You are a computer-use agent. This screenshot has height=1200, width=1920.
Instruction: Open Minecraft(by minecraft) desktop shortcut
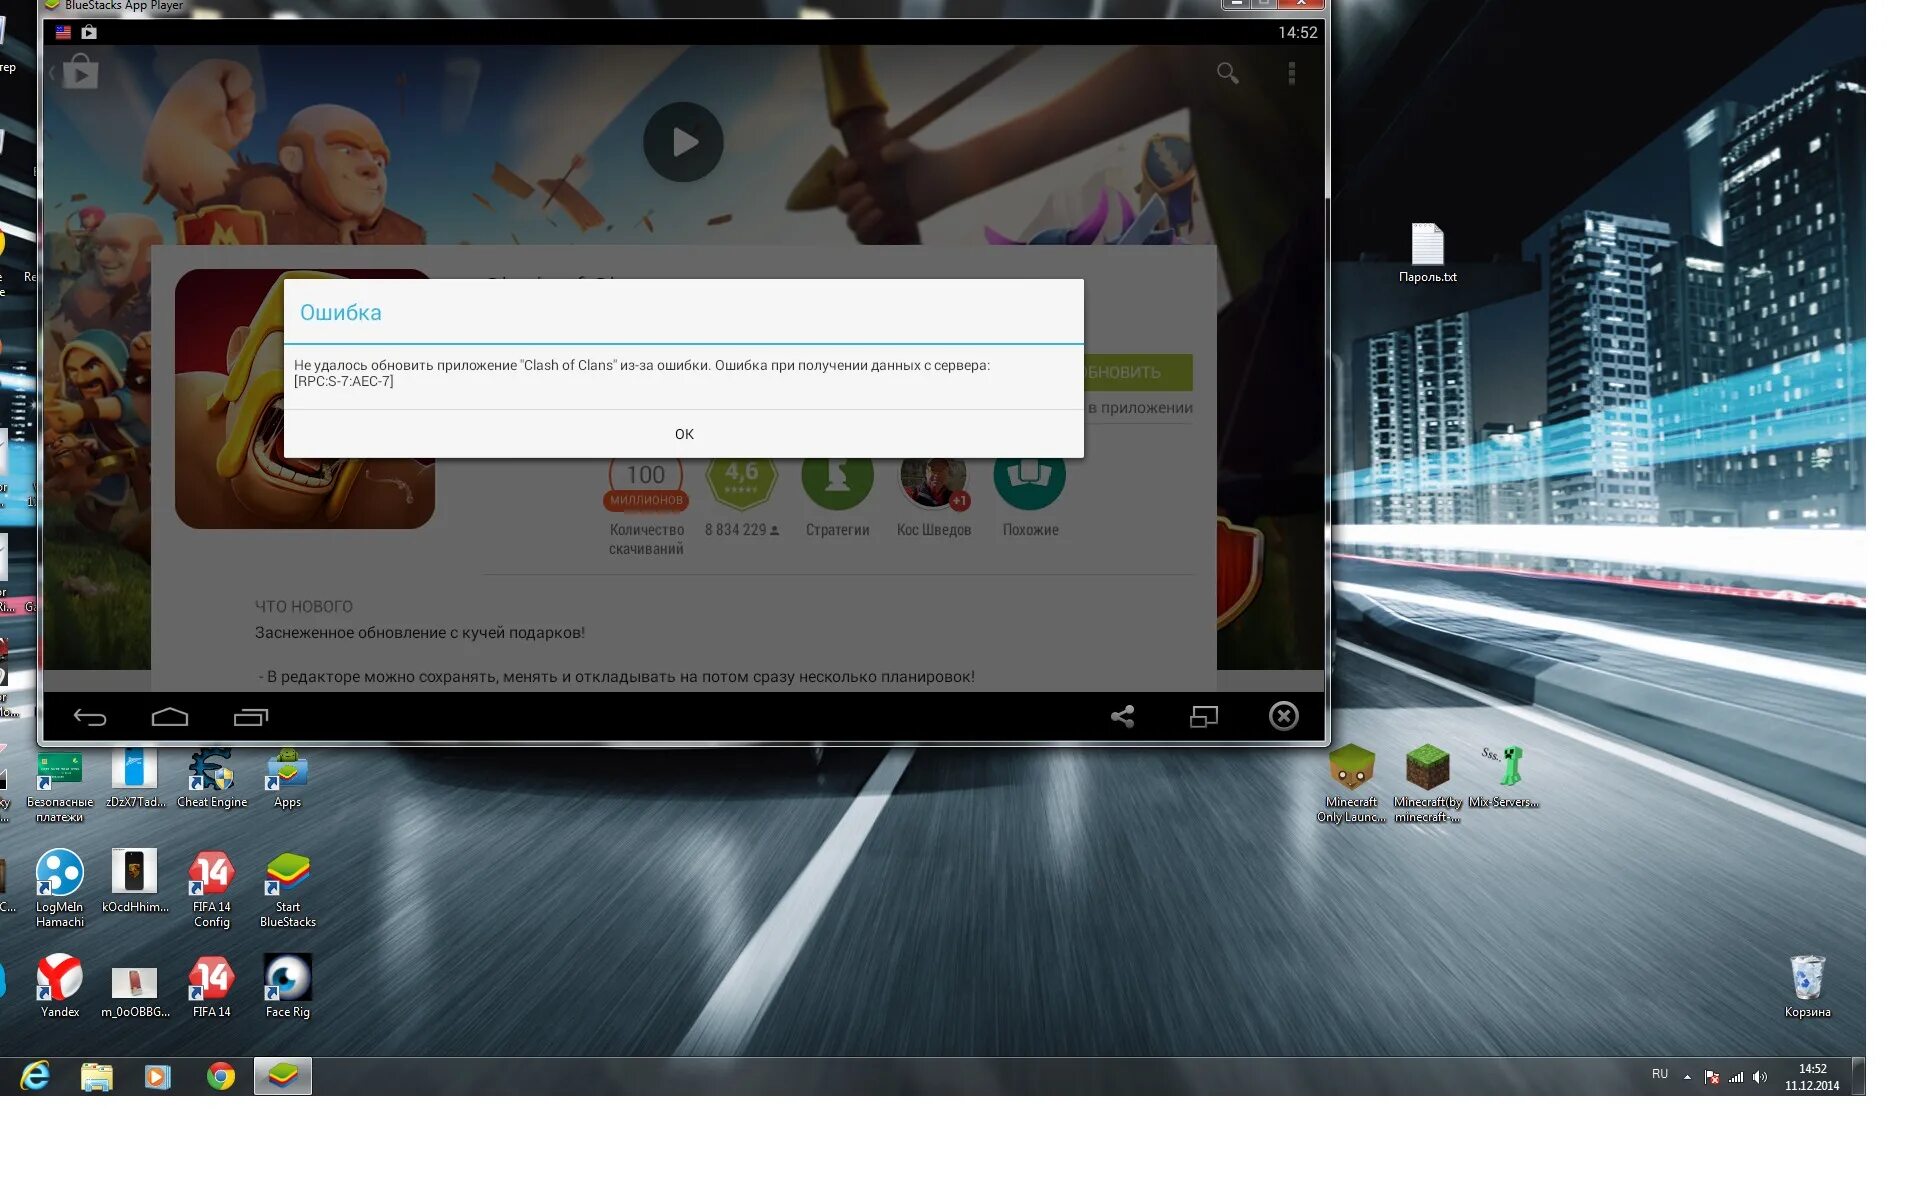pos(1427,783)
